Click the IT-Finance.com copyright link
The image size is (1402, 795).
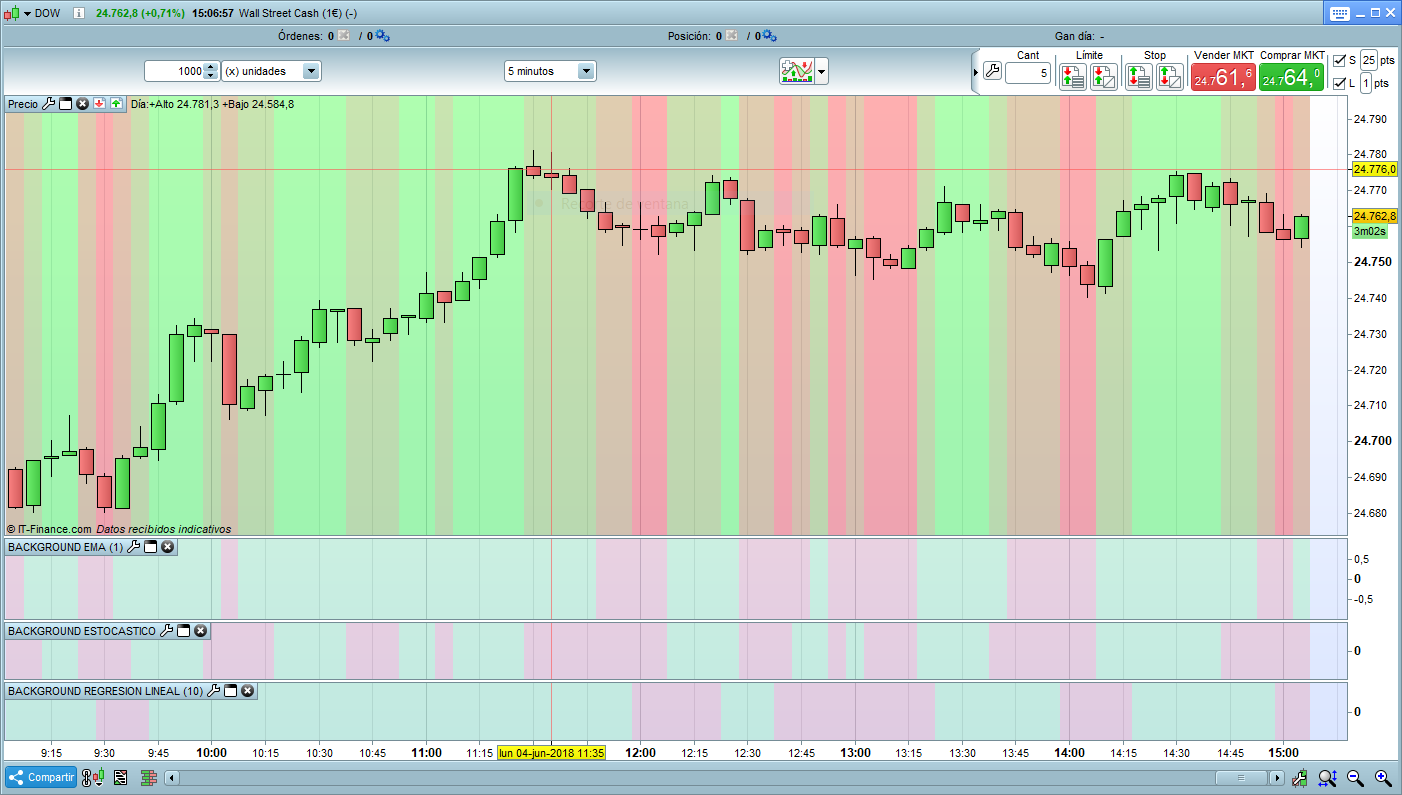49,529
